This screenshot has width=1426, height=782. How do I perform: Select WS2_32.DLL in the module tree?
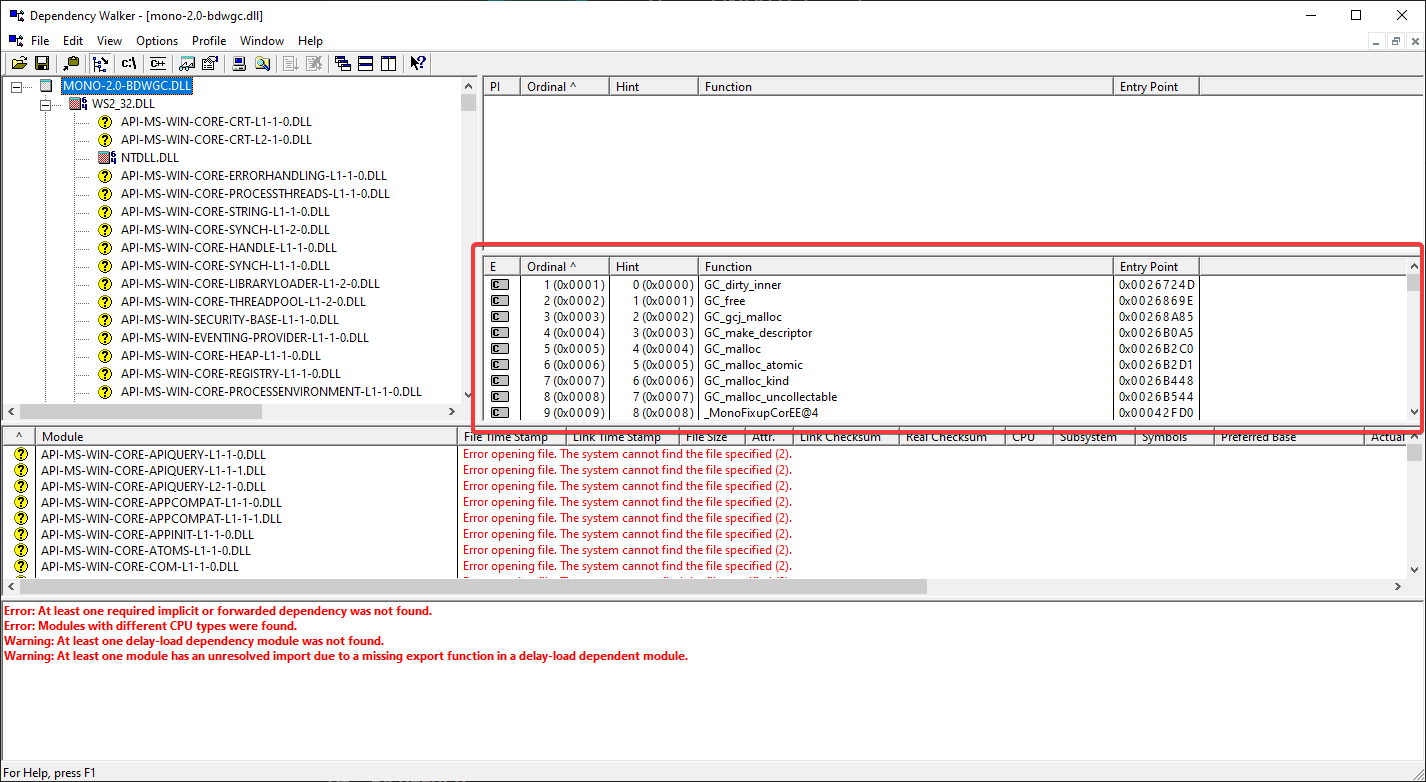coord(124,104)
